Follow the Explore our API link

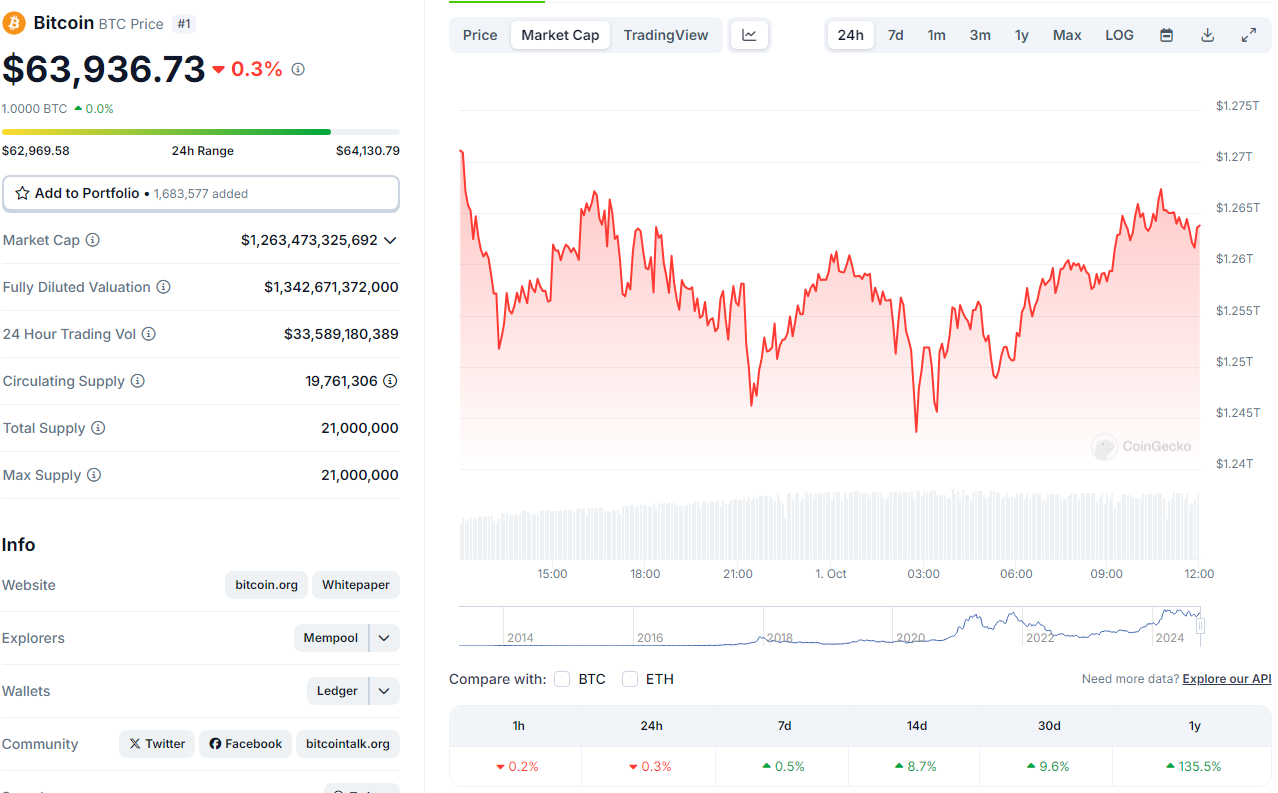[1227, 679]
